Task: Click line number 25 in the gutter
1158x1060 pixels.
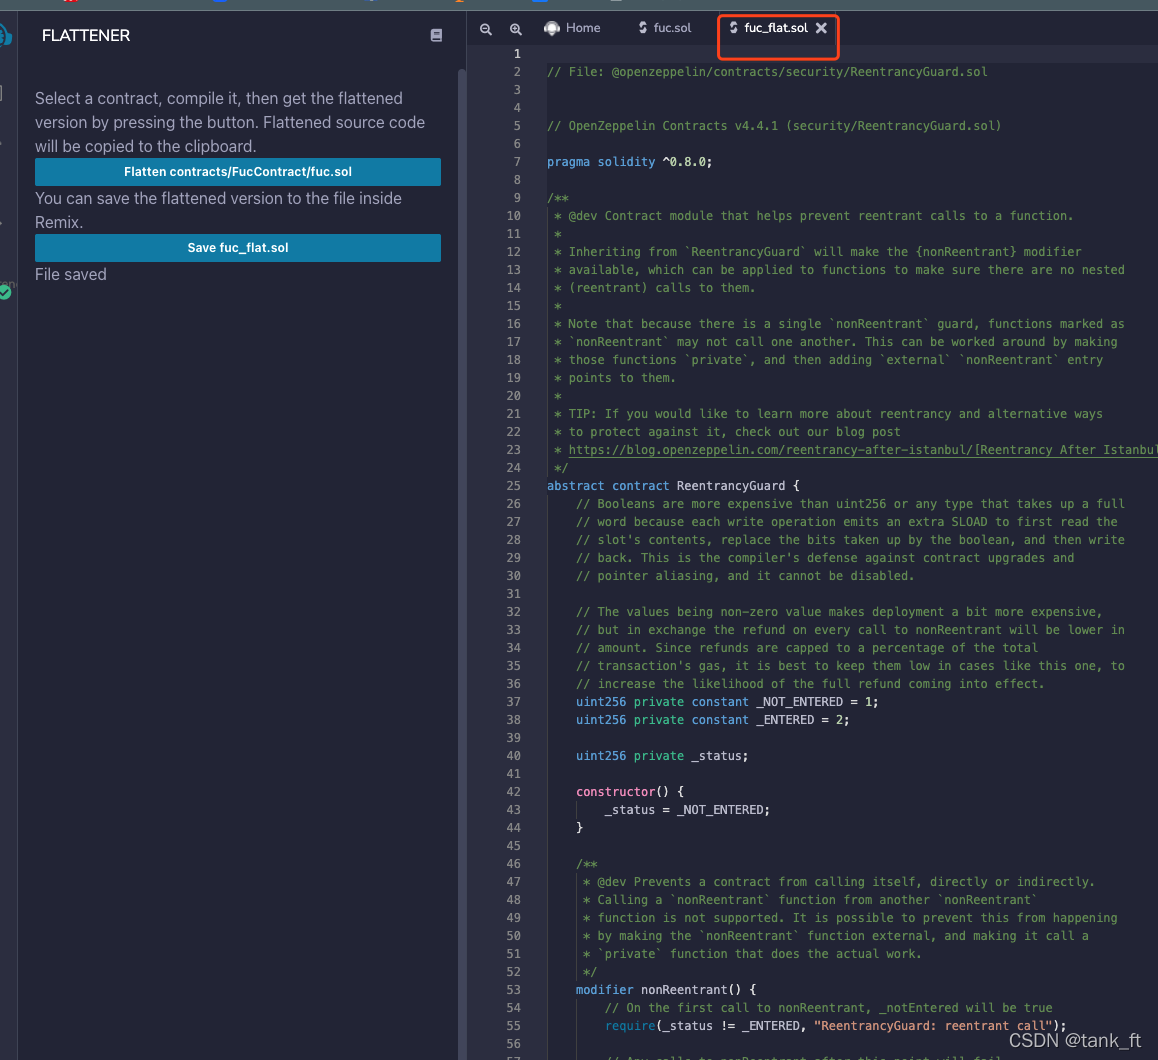Action: [x=513, y=486]
